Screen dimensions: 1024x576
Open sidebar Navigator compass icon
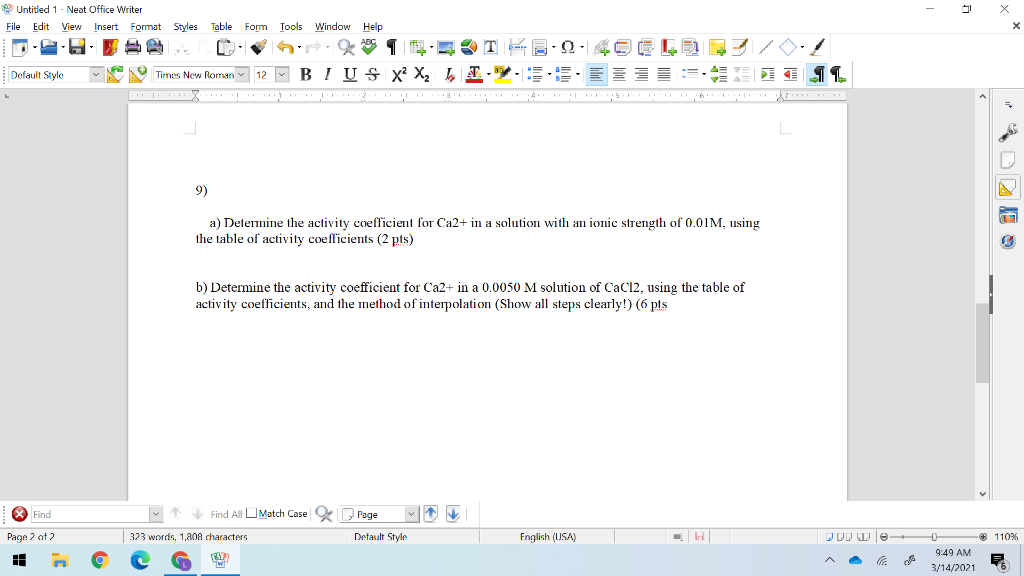point(1008,242)
